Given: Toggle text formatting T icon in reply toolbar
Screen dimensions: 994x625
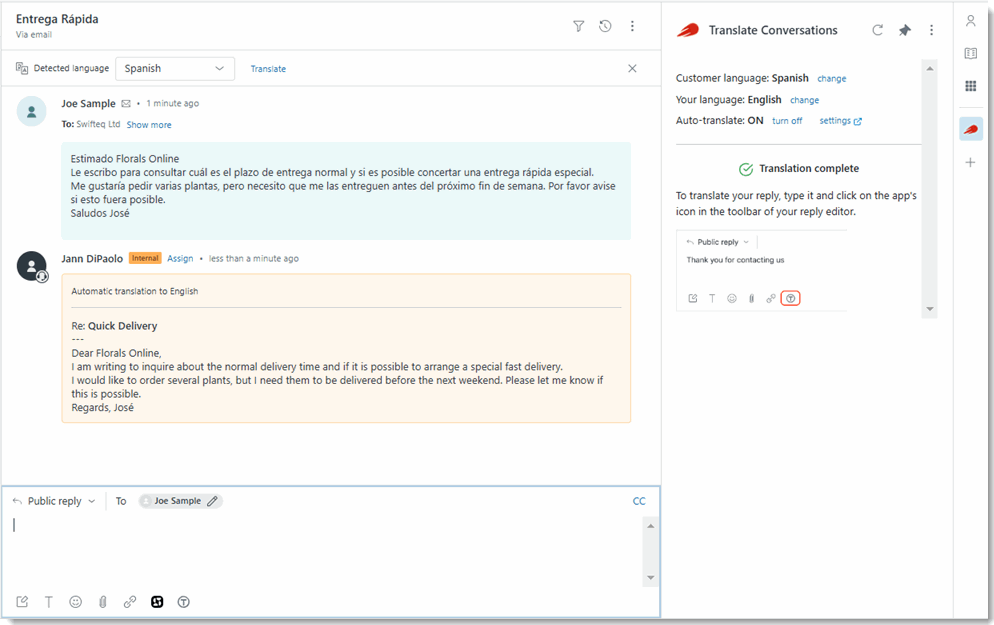Looking at the screenshot, I should tap(48, 602).
